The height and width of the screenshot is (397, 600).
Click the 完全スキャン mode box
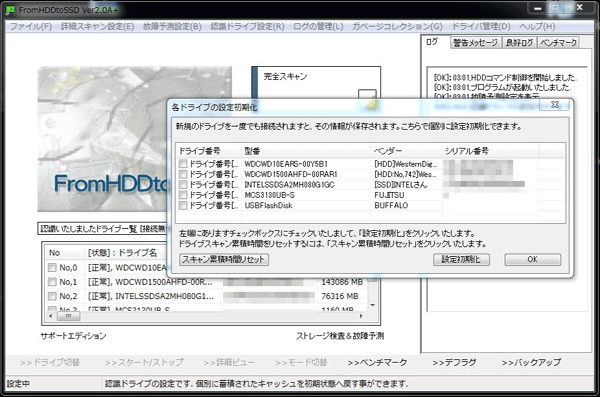[316, 83]
